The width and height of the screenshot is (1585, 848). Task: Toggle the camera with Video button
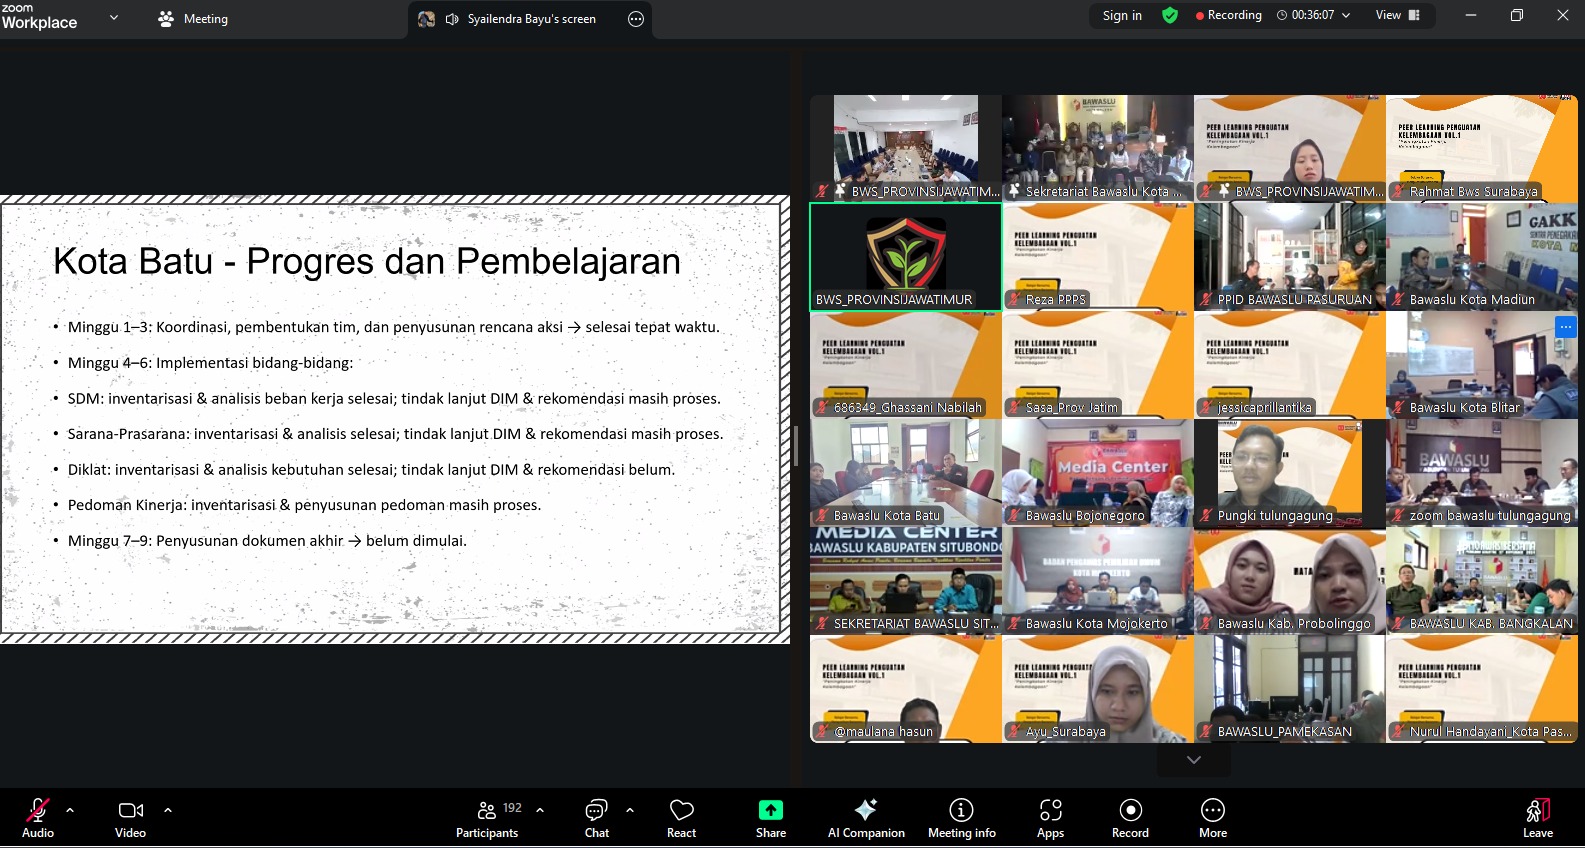(x=130, y=817)
